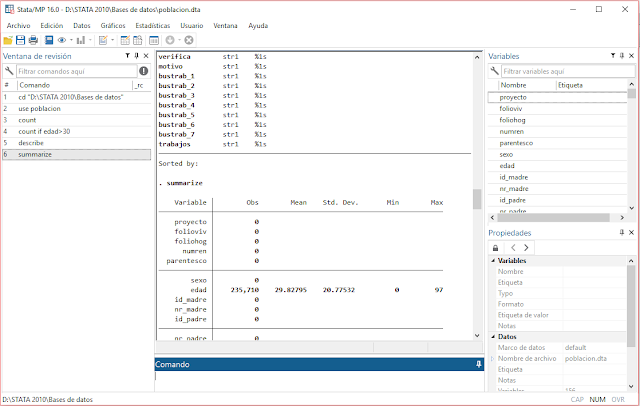The height and width of the screenshot is (406, 640).
Task: Open the Gráficos menu
Action: [x=113, y=26]
